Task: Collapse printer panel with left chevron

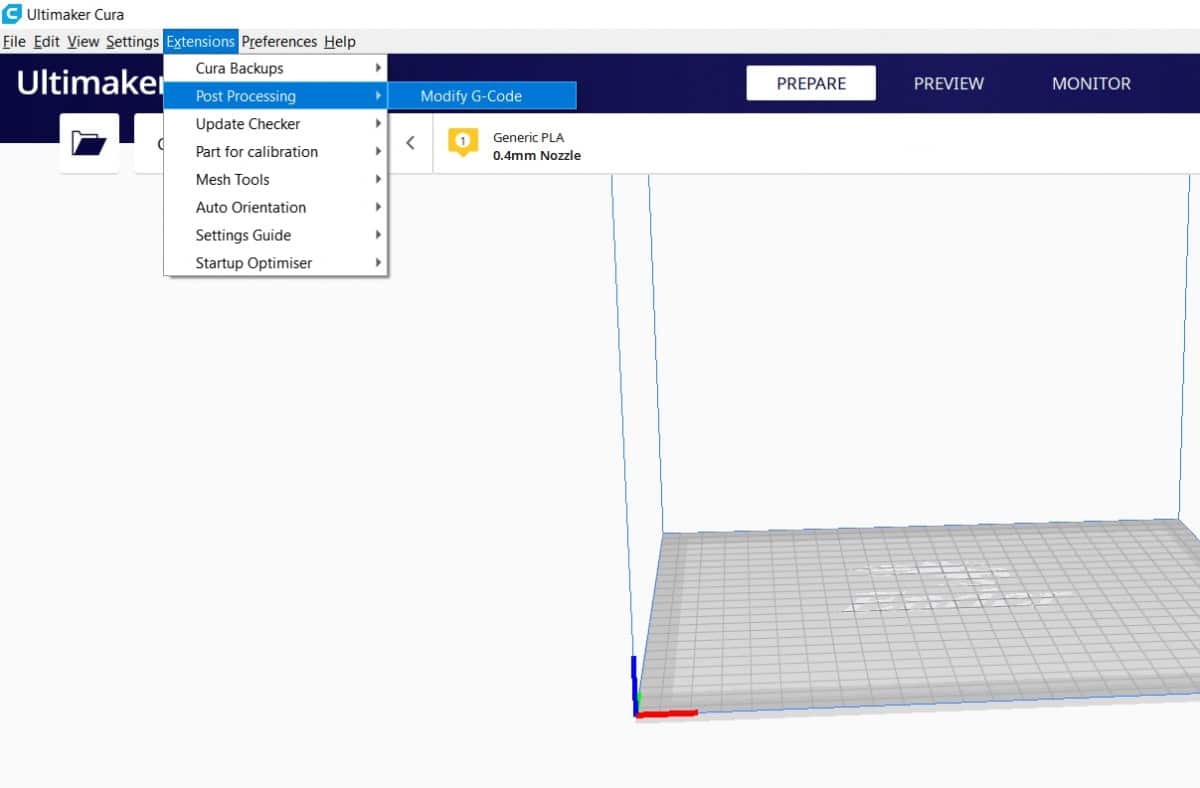Action: click(410, 143)
